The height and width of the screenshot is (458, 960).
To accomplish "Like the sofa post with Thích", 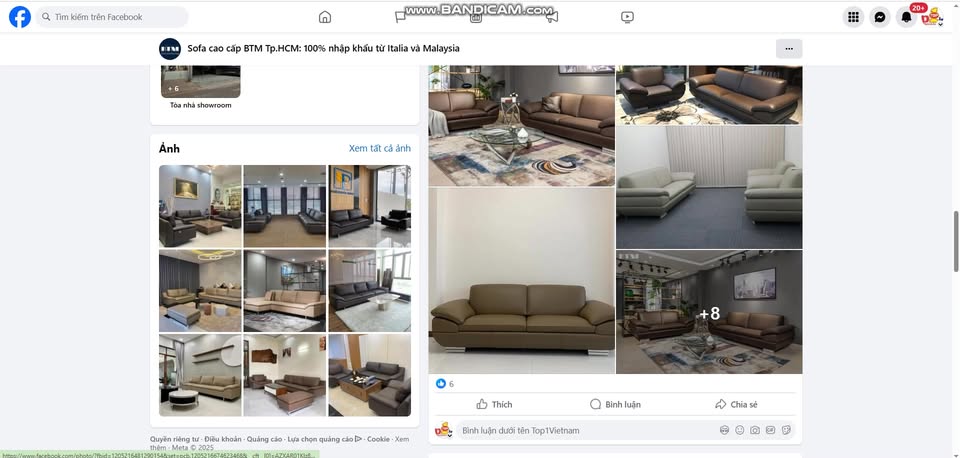I will (x=494, y=404).
